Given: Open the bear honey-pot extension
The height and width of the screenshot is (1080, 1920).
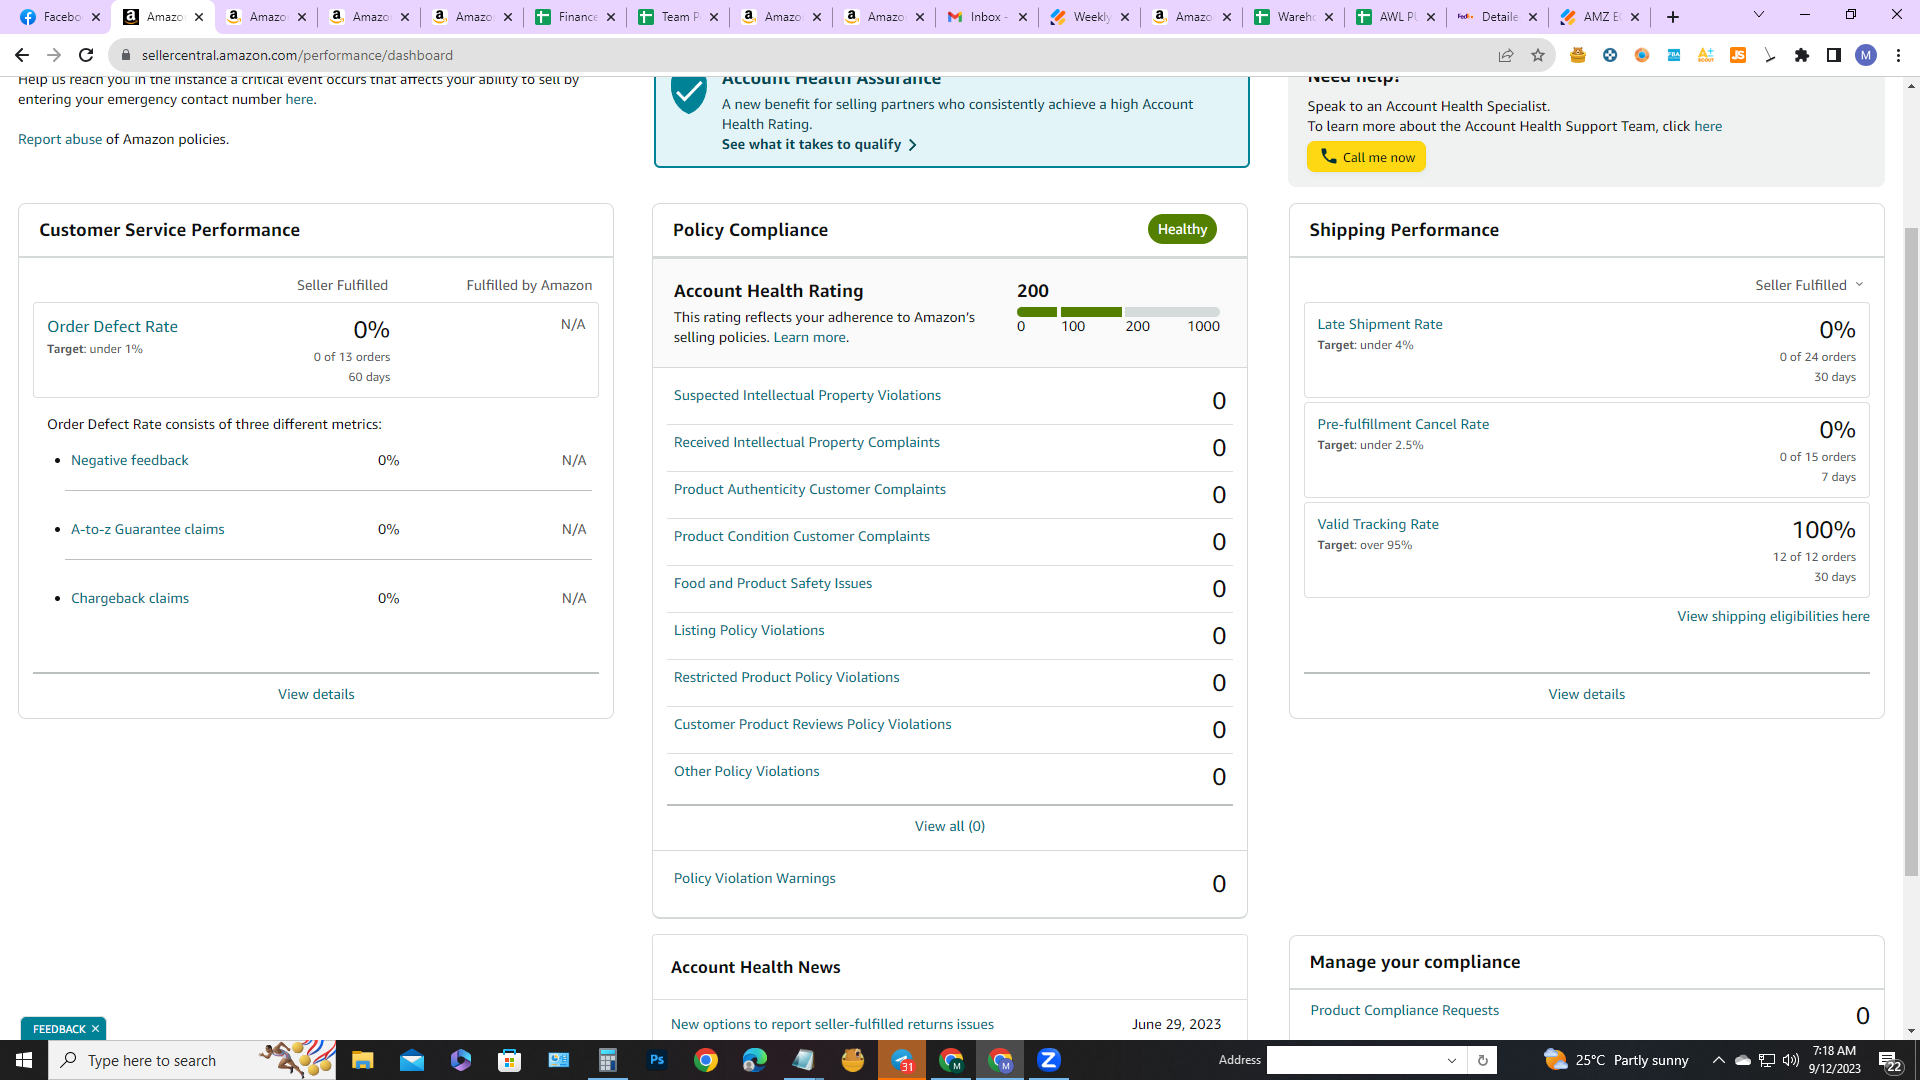Looking at the screenshot, I should point(1578,55).
